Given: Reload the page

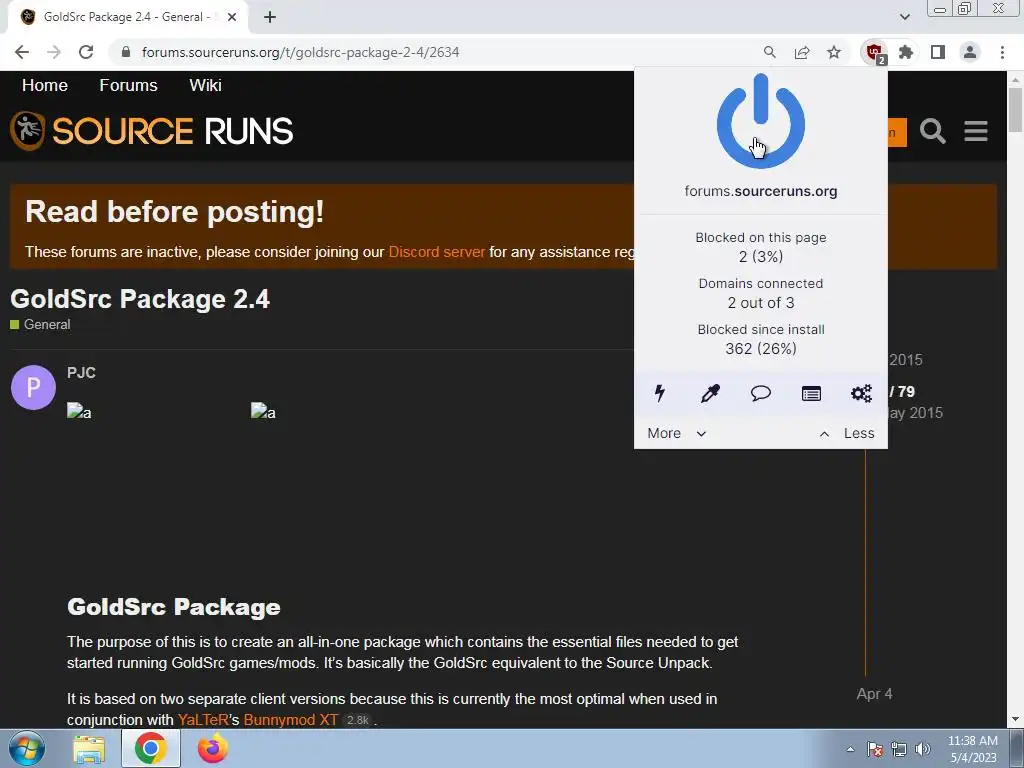Looking at the screenshot, I should [x=86, y=52].
